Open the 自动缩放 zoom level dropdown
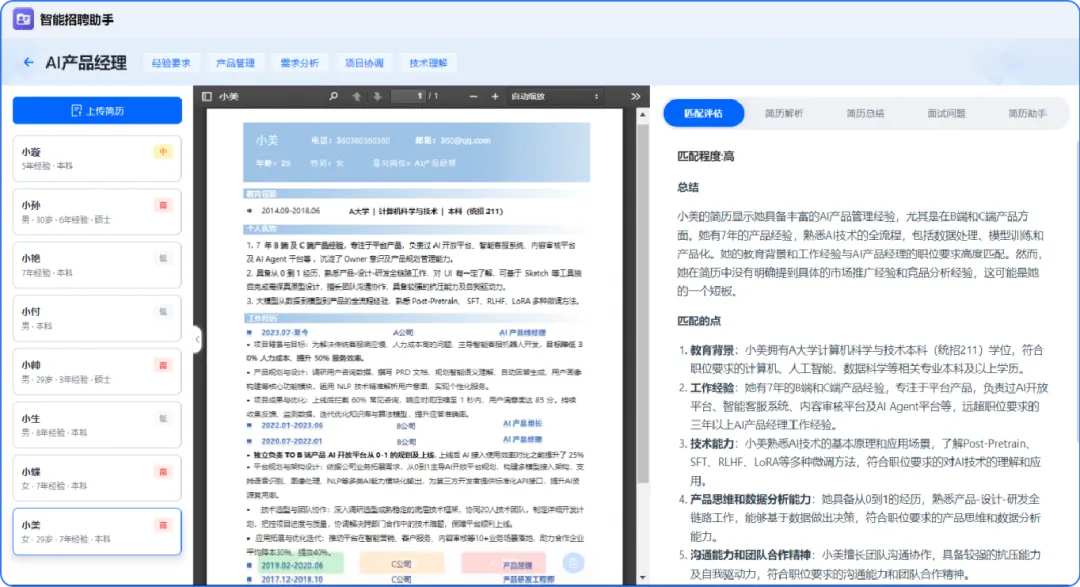The image size is (1080, 587). point(555,96)
